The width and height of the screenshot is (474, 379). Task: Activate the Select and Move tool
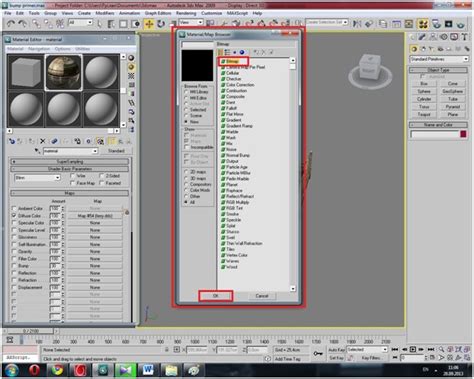coord(149,24)
